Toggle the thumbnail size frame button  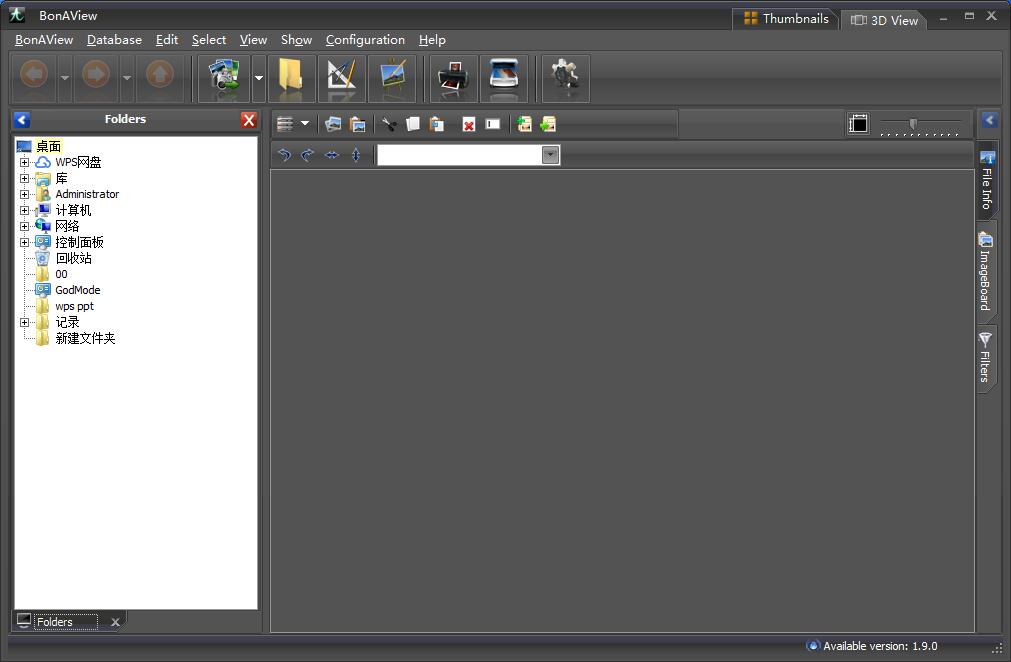(x=858, y=124)
